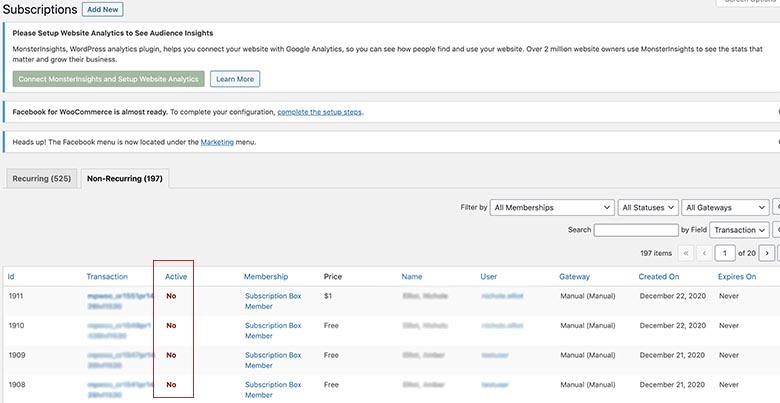This screenshot has height=403, width=780.
Task: Select the Non-Recurring (197) tab
Action: (125, 179)
